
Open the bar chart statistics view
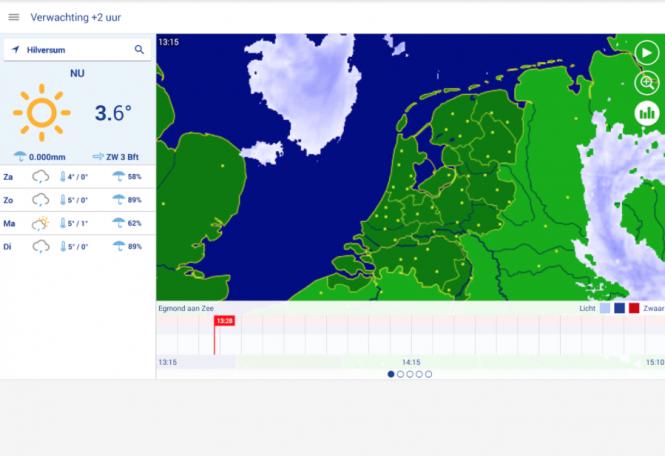[x=646, y=113]
